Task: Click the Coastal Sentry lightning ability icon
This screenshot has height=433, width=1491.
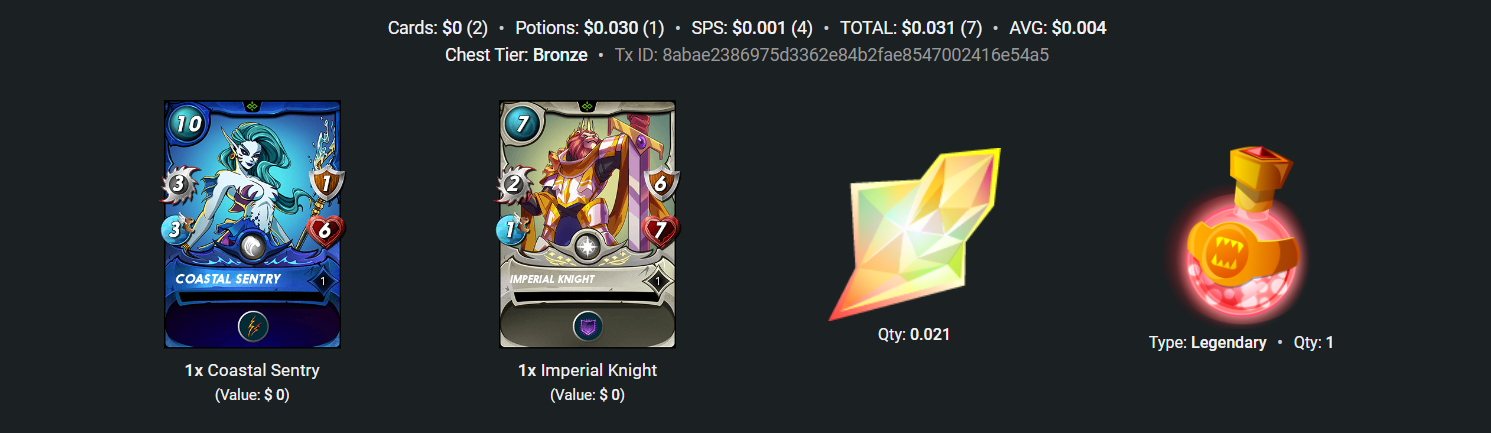Action: [x=252, y=326]
